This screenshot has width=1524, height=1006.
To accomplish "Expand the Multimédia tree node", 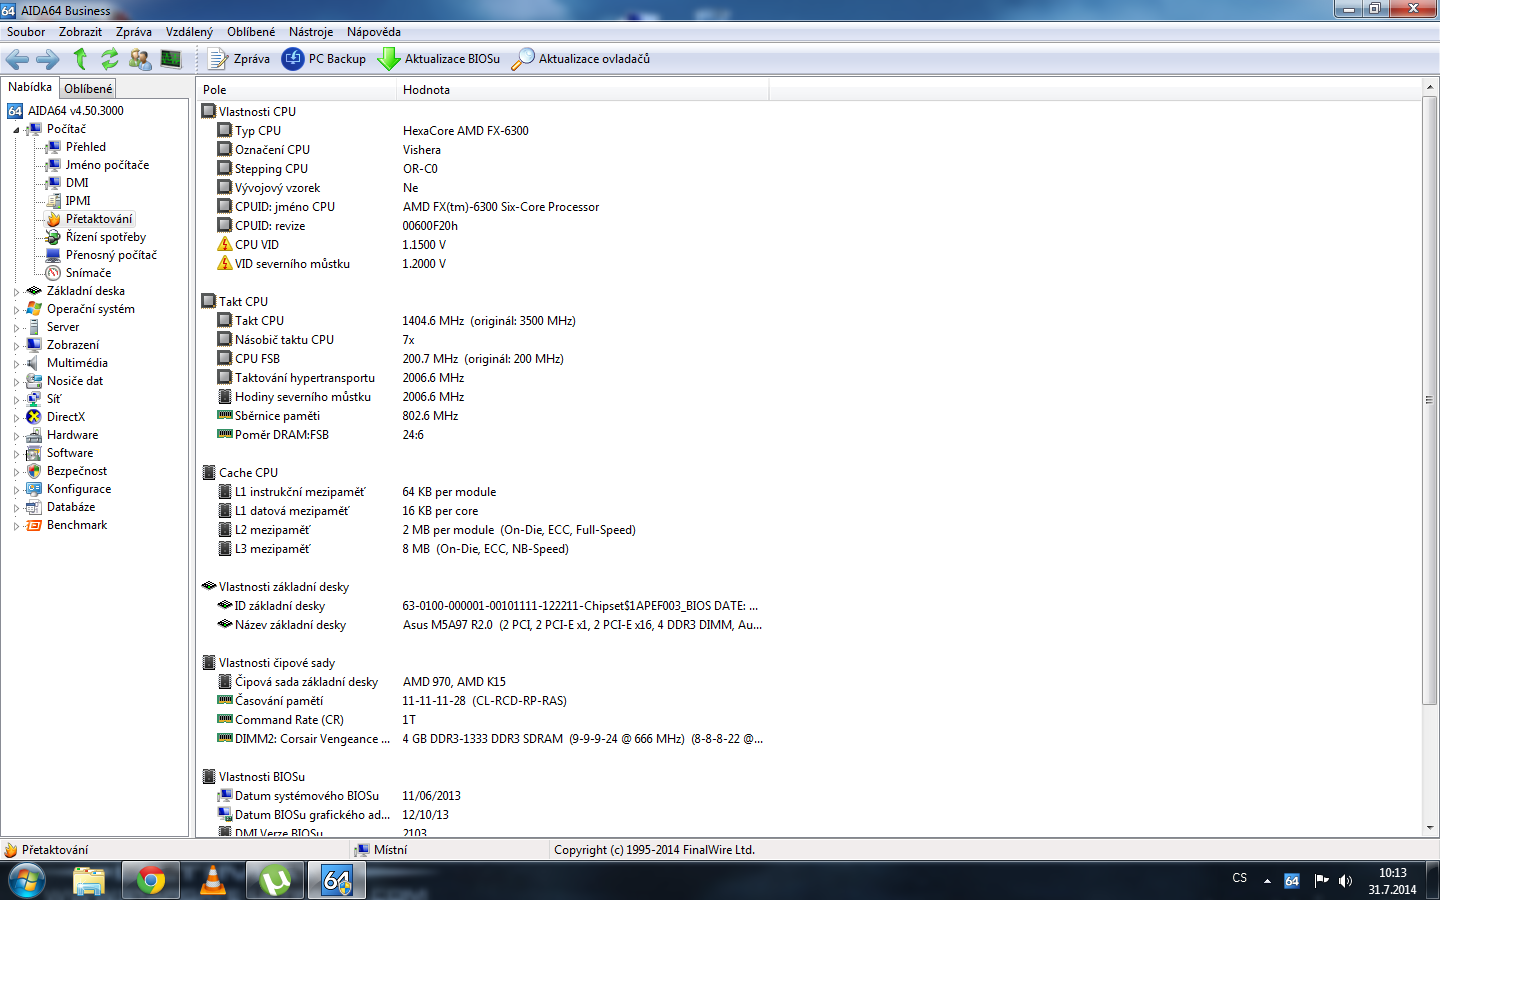I will click(x=17, y=364).
